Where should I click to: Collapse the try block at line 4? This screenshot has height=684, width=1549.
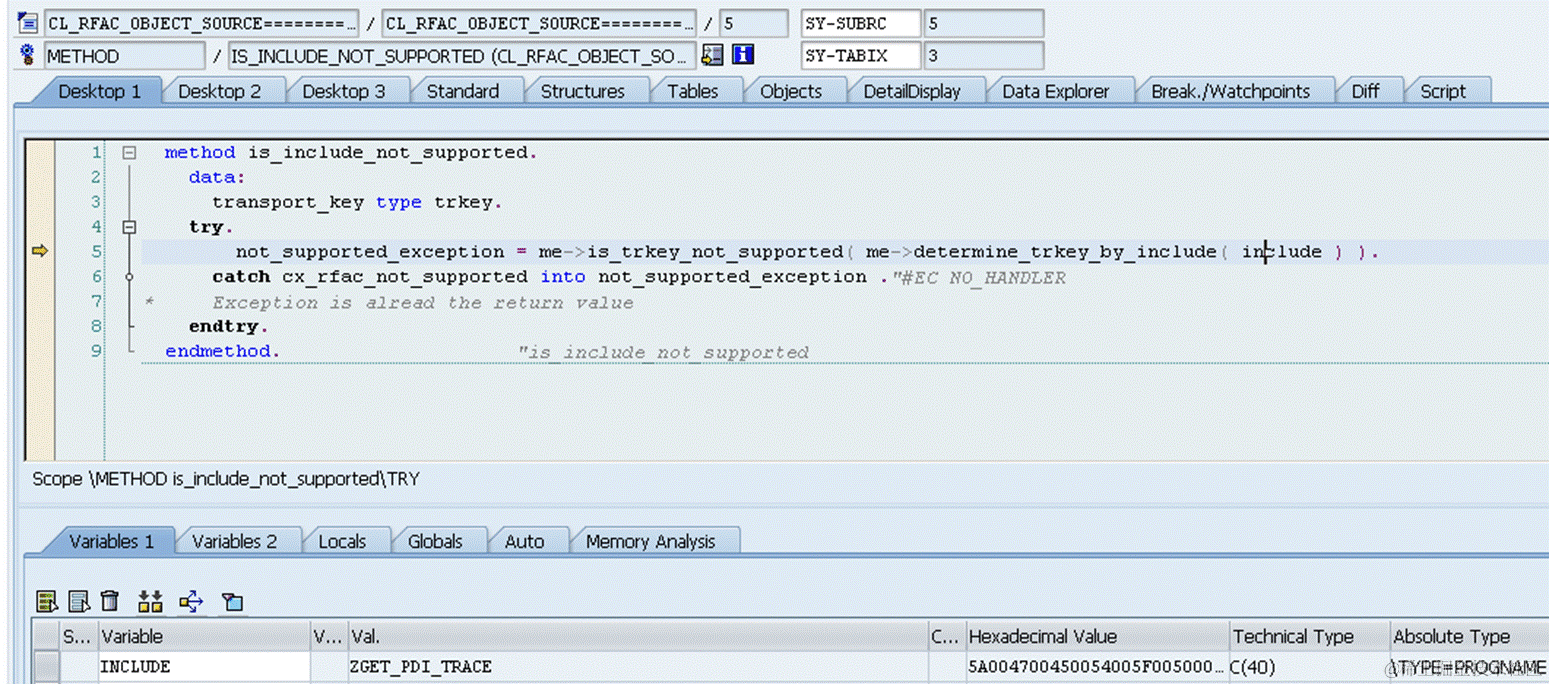pyautogui.click(x=129, y=227)
